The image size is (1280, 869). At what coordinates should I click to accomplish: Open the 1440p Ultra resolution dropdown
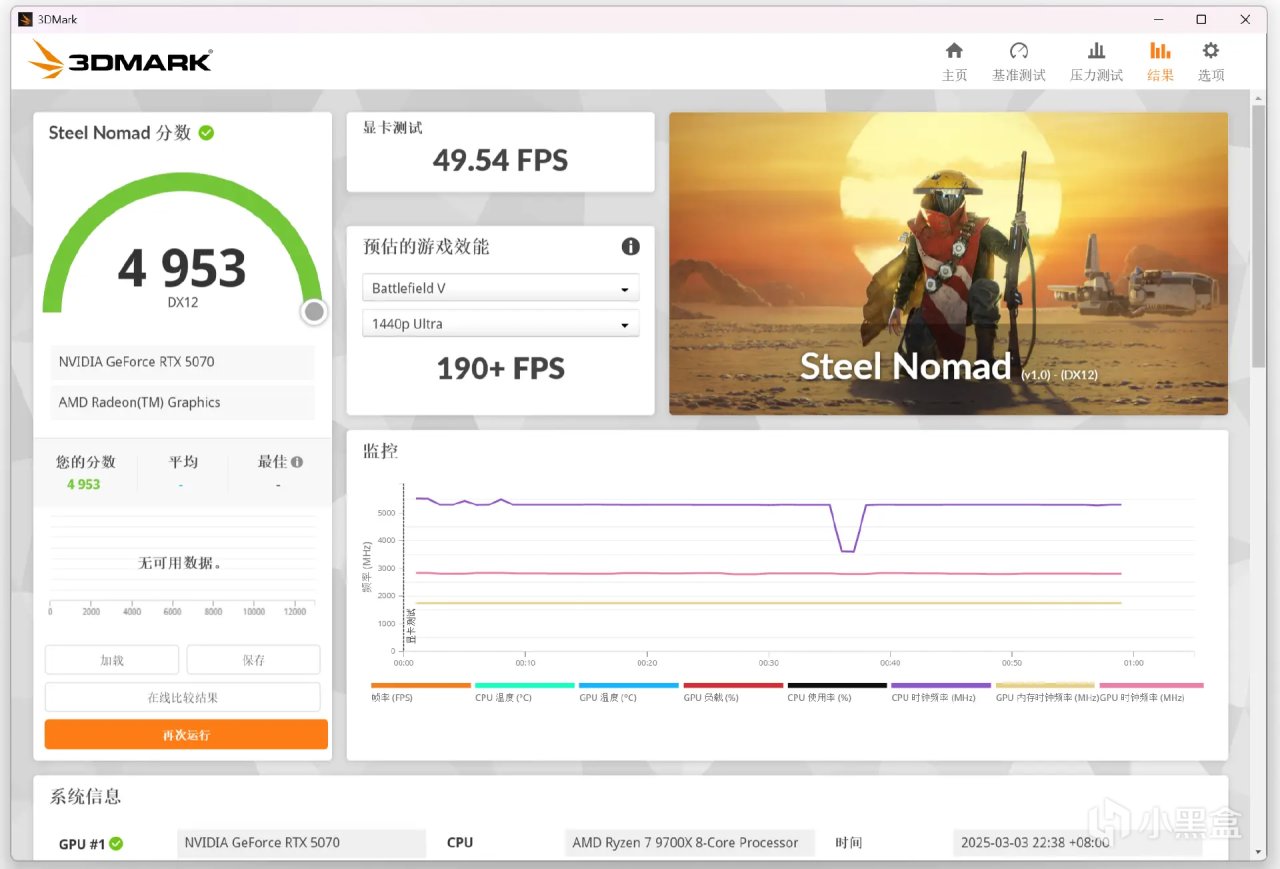click(500, 324)
